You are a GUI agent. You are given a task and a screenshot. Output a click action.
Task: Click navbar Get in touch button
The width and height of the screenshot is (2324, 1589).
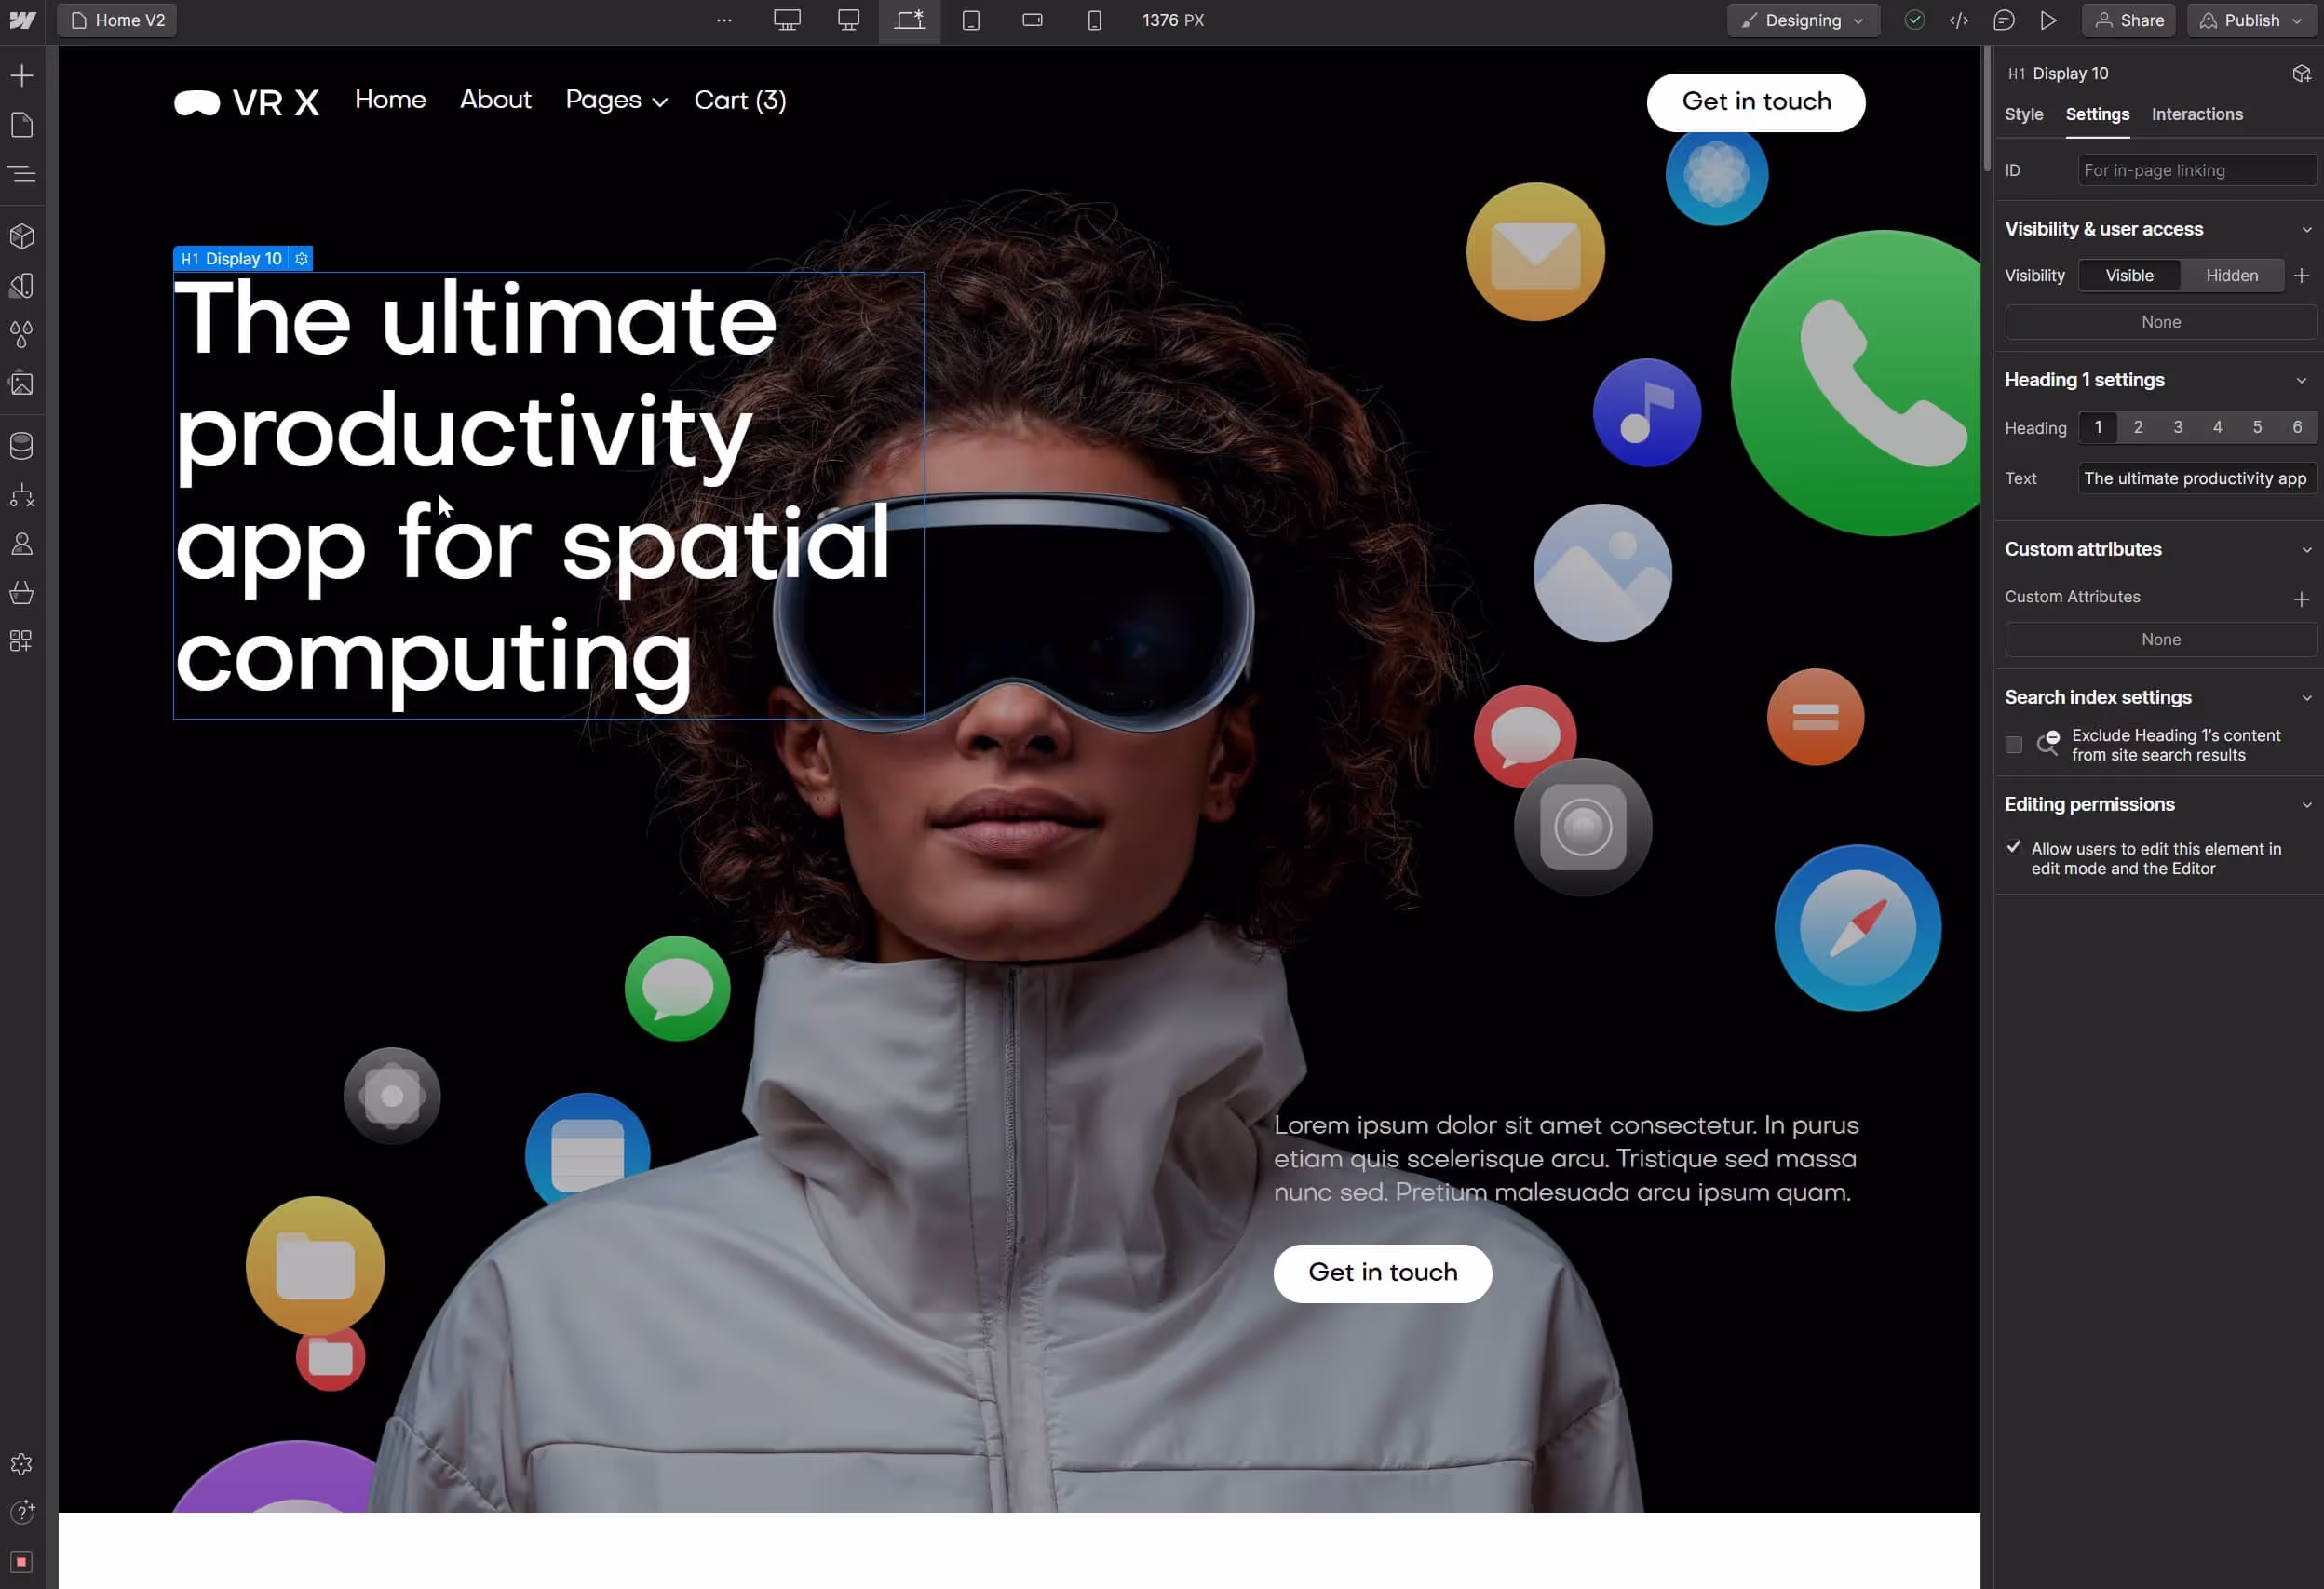1755,102
